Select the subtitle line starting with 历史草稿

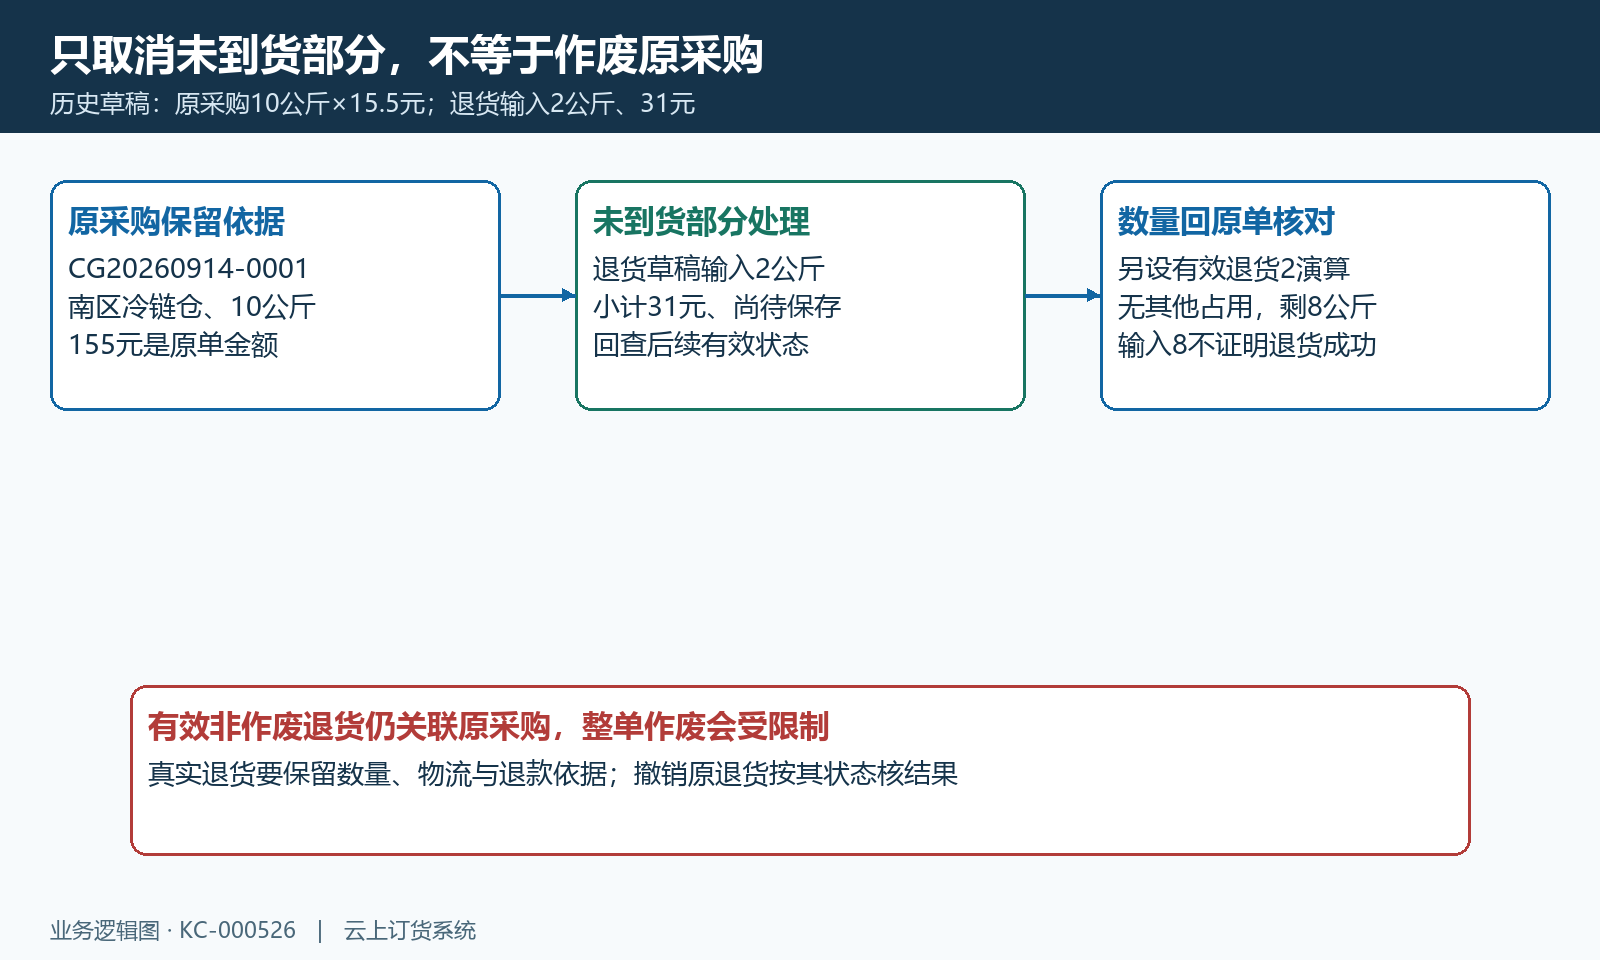click(x=372, y=104)
